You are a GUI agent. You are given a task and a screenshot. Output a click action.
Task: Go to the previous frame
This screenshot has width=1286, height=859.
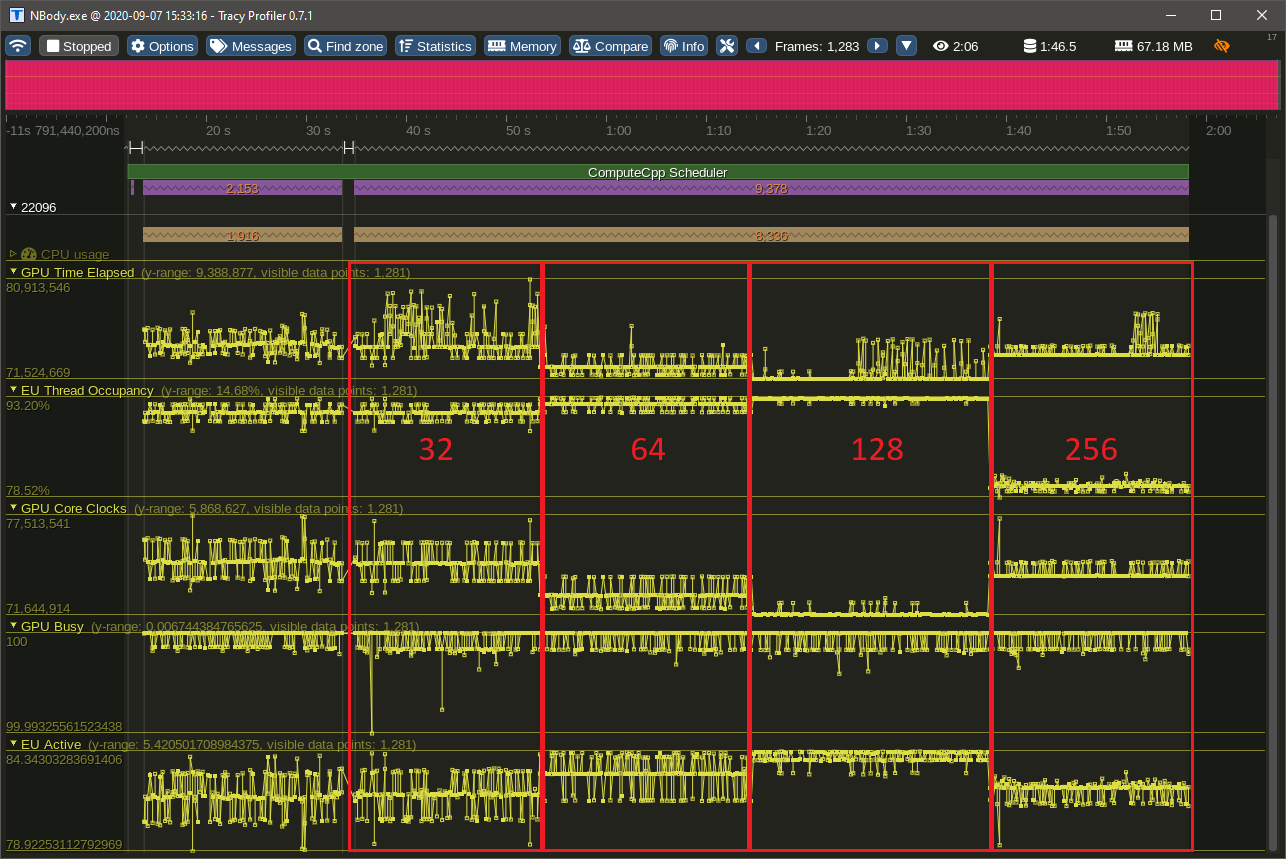click(x=757, y=46)
